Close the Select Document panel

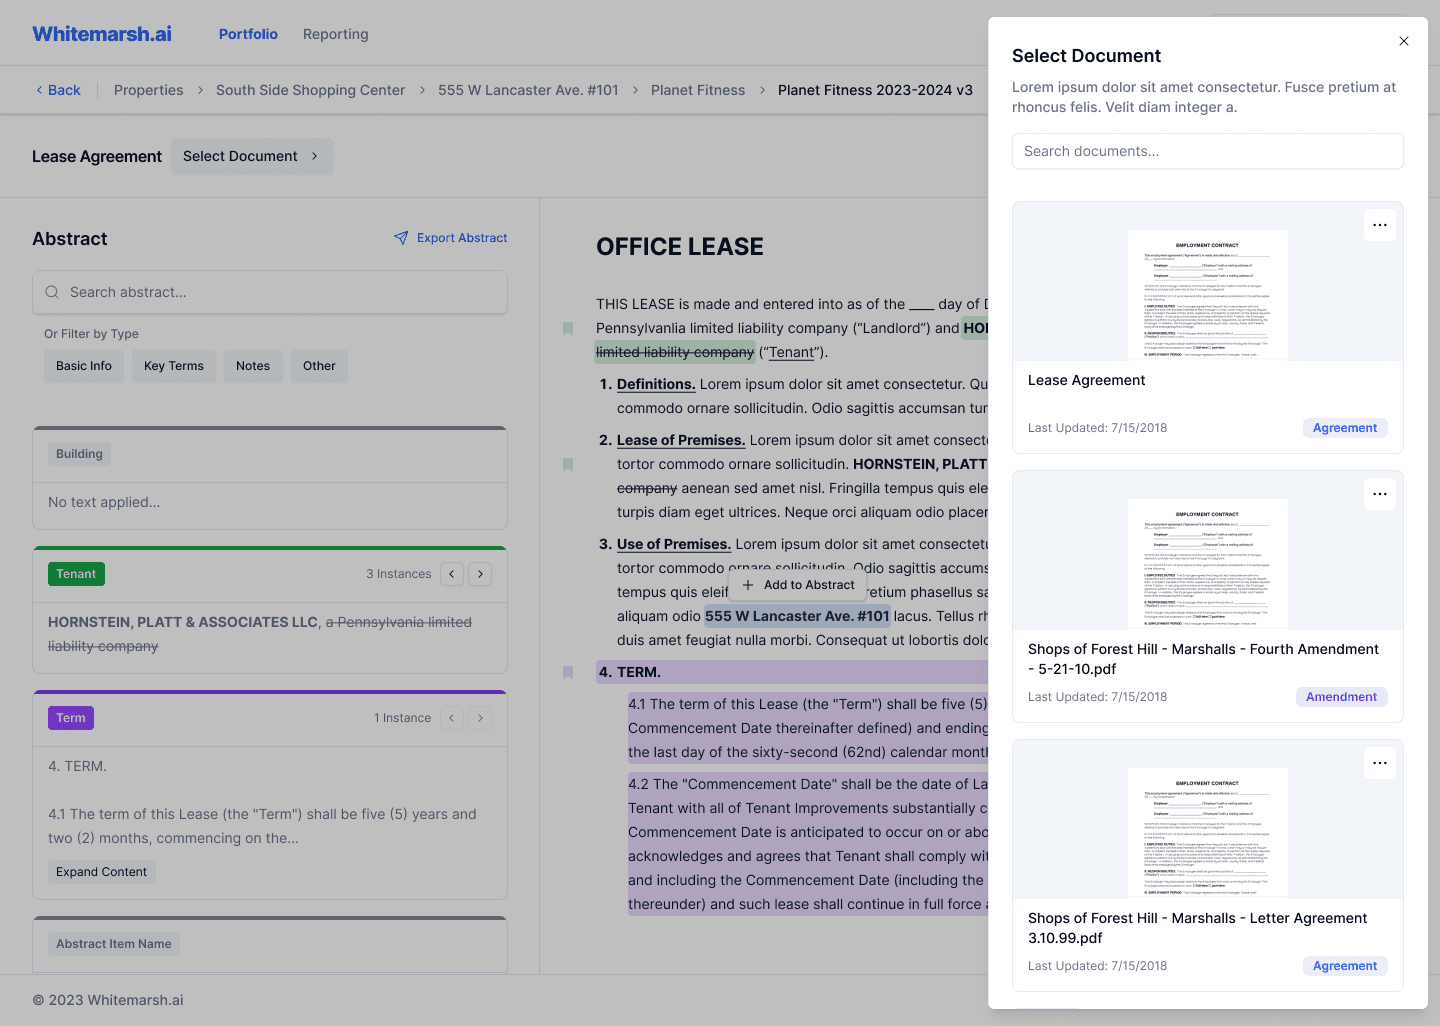pyautogui.click(x=1404, y=41)
